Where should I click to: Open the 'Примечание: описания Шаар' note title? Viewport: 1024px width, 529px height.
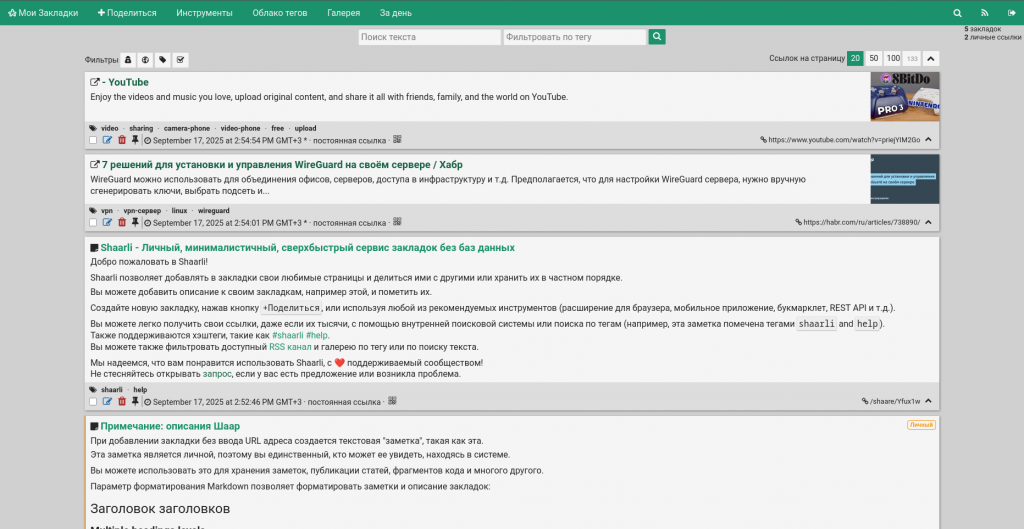[x=165, y=426]
